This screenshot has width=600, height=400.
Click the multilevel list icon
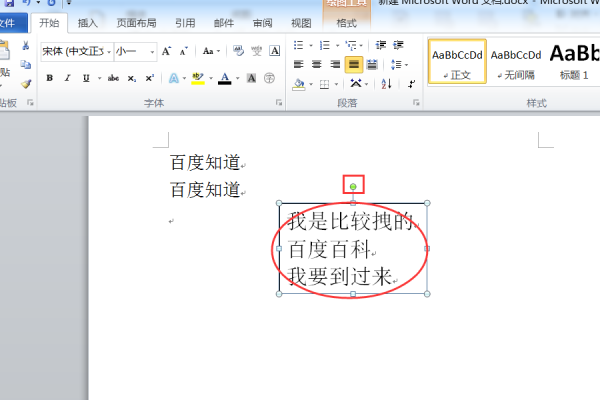[x=351, y=46]
